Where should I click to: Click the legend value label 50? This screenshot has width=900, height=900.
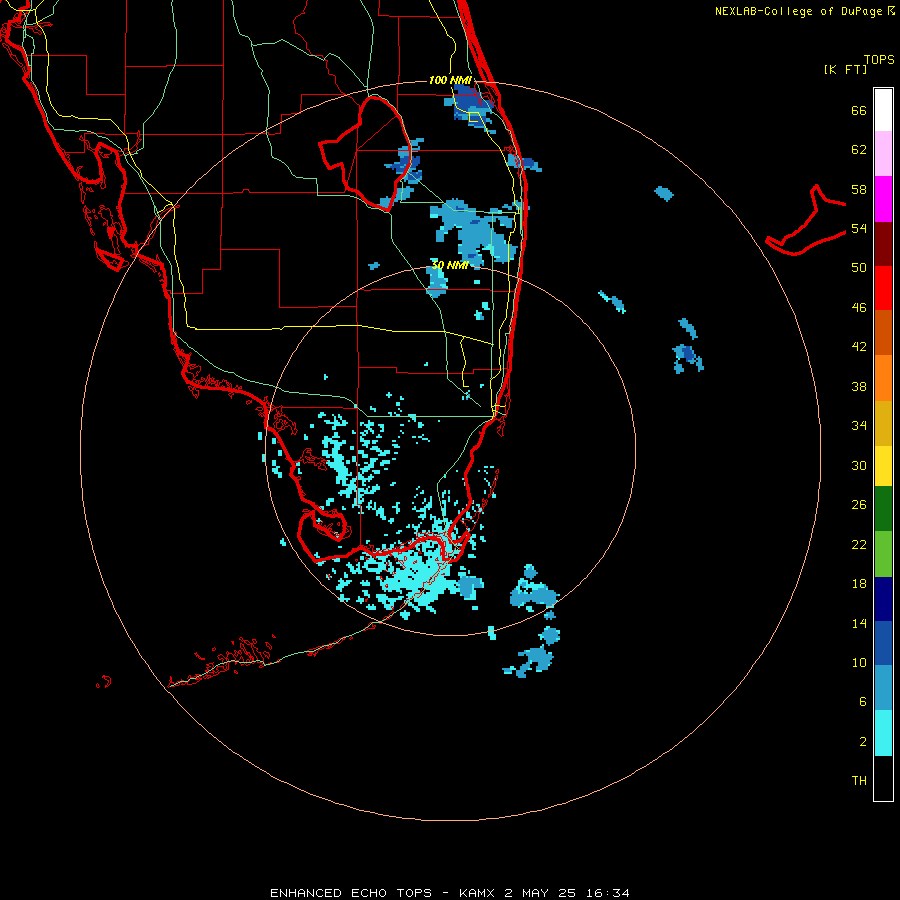[859, 267]
